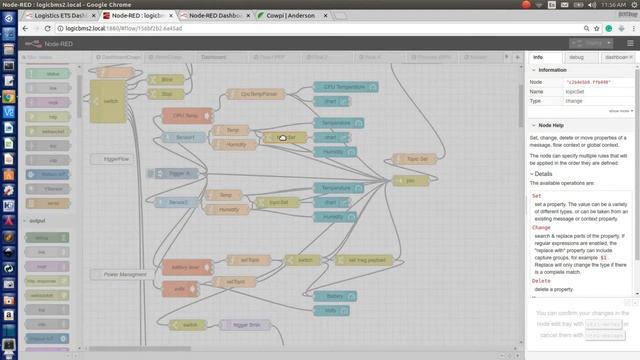
Task: Open the Node-RED hamburger menu
Action: (630, 43)
